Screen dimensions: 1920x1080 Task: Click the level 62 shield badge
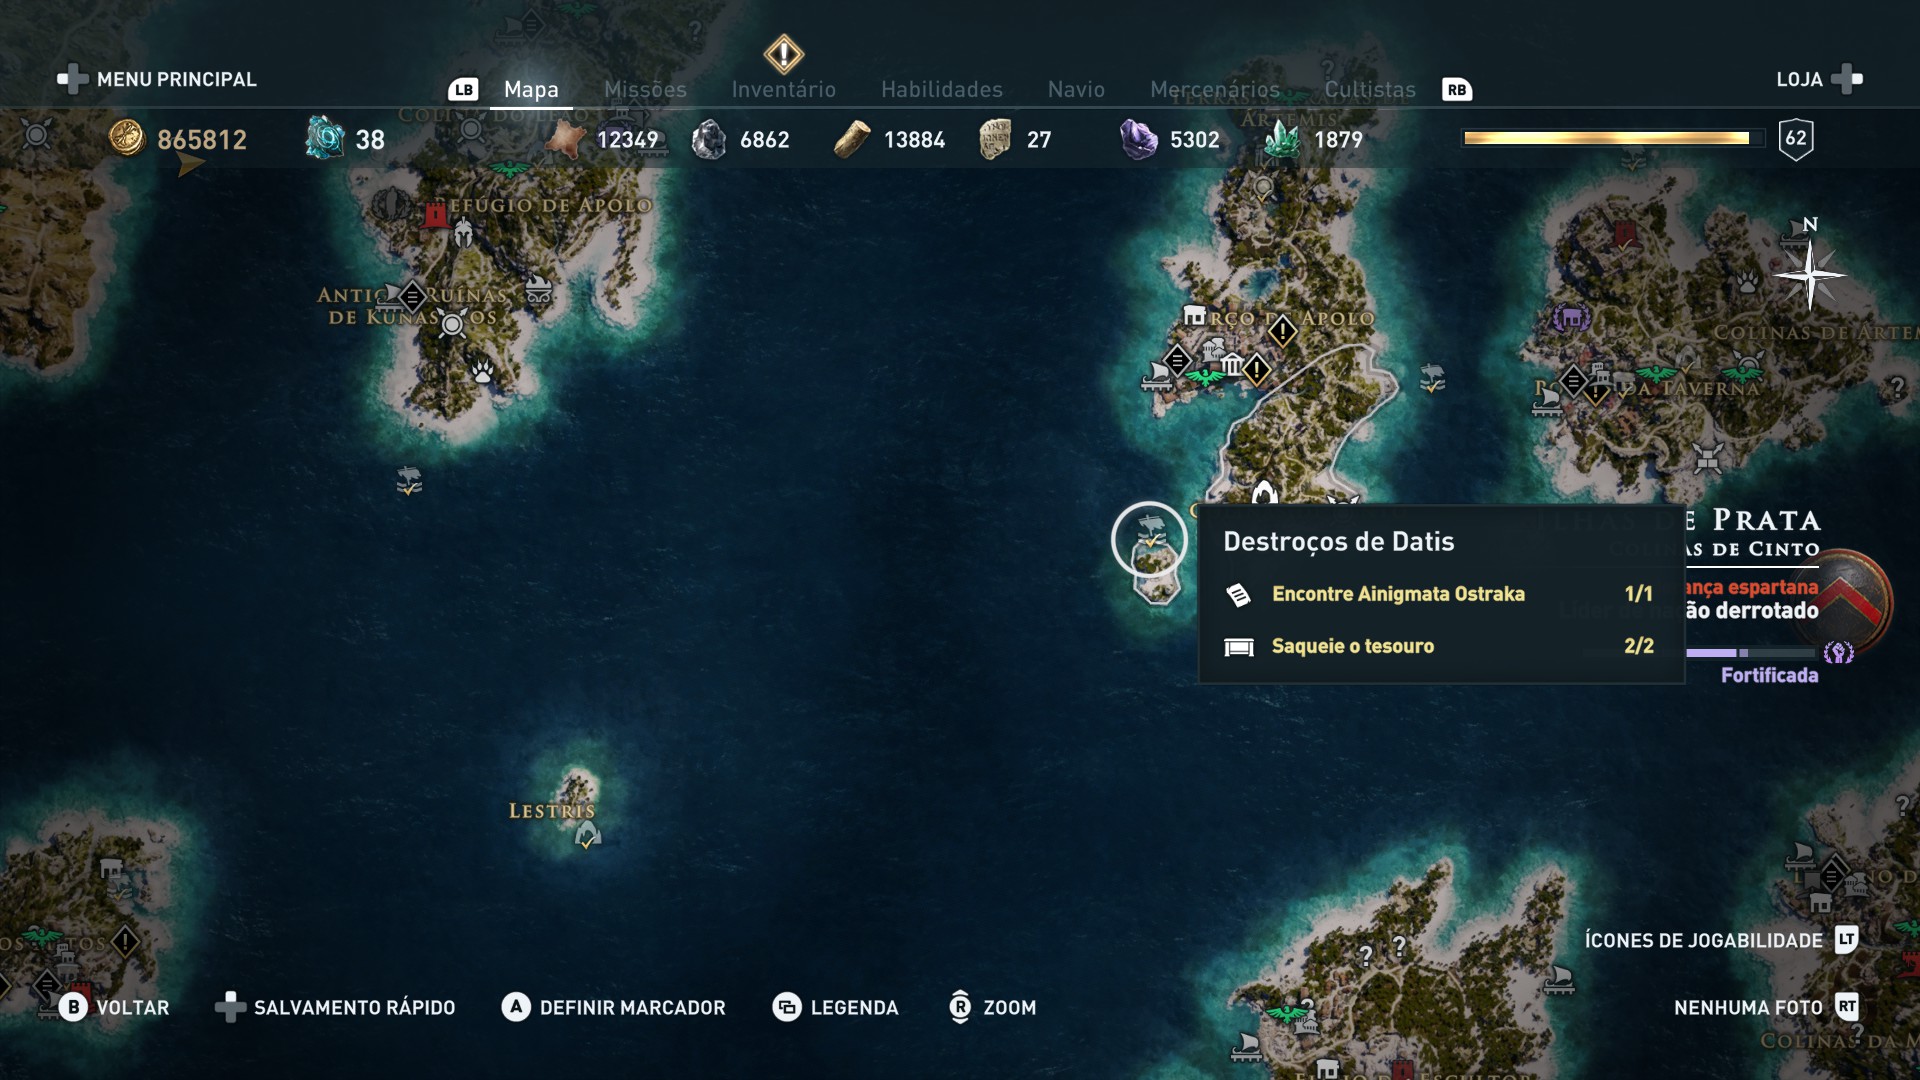click(1796, 139)
